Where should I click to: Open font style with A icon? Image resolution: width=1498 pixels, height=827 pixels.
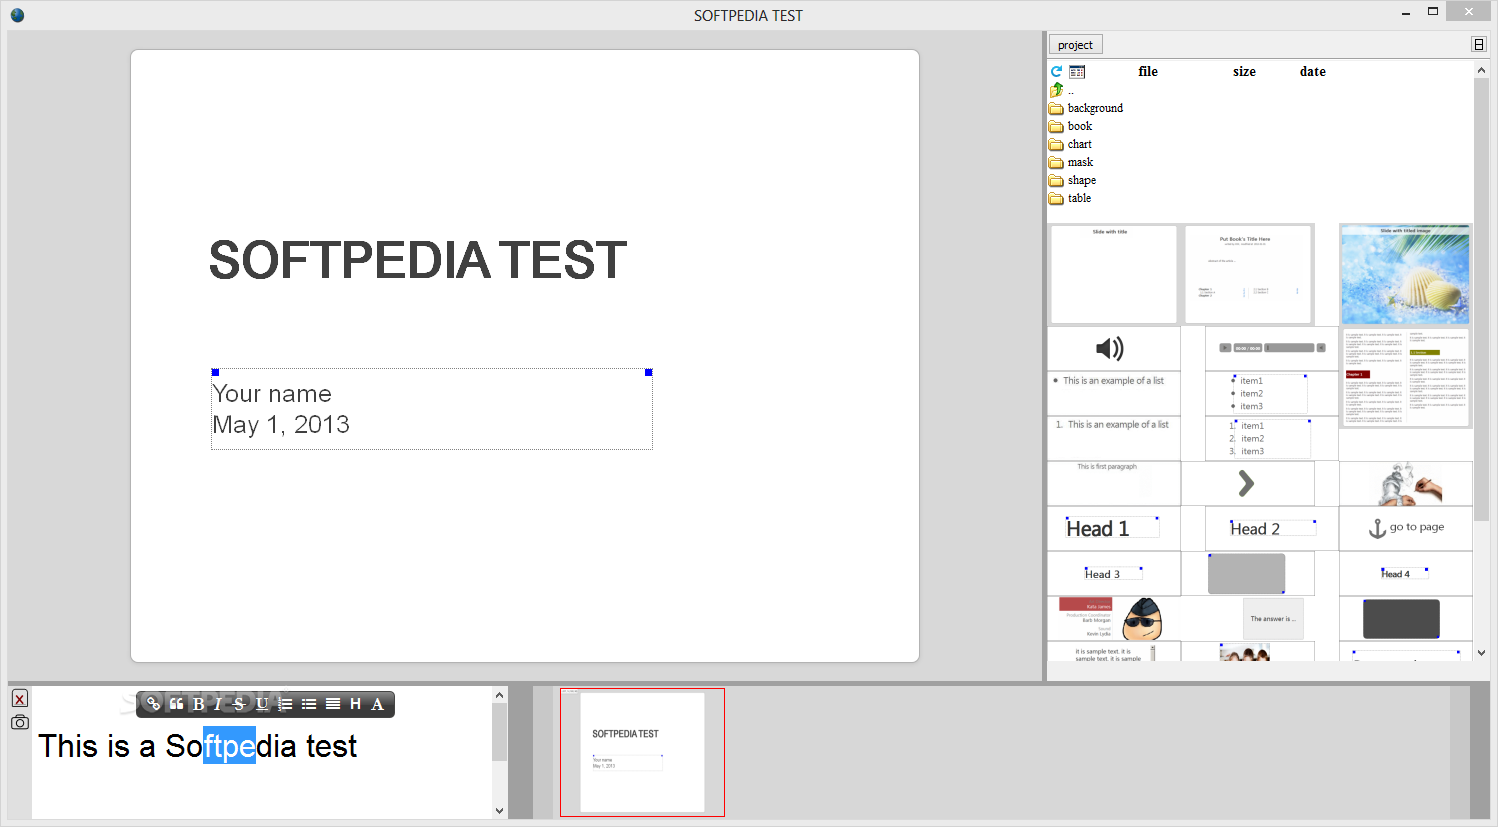(377, 704)
